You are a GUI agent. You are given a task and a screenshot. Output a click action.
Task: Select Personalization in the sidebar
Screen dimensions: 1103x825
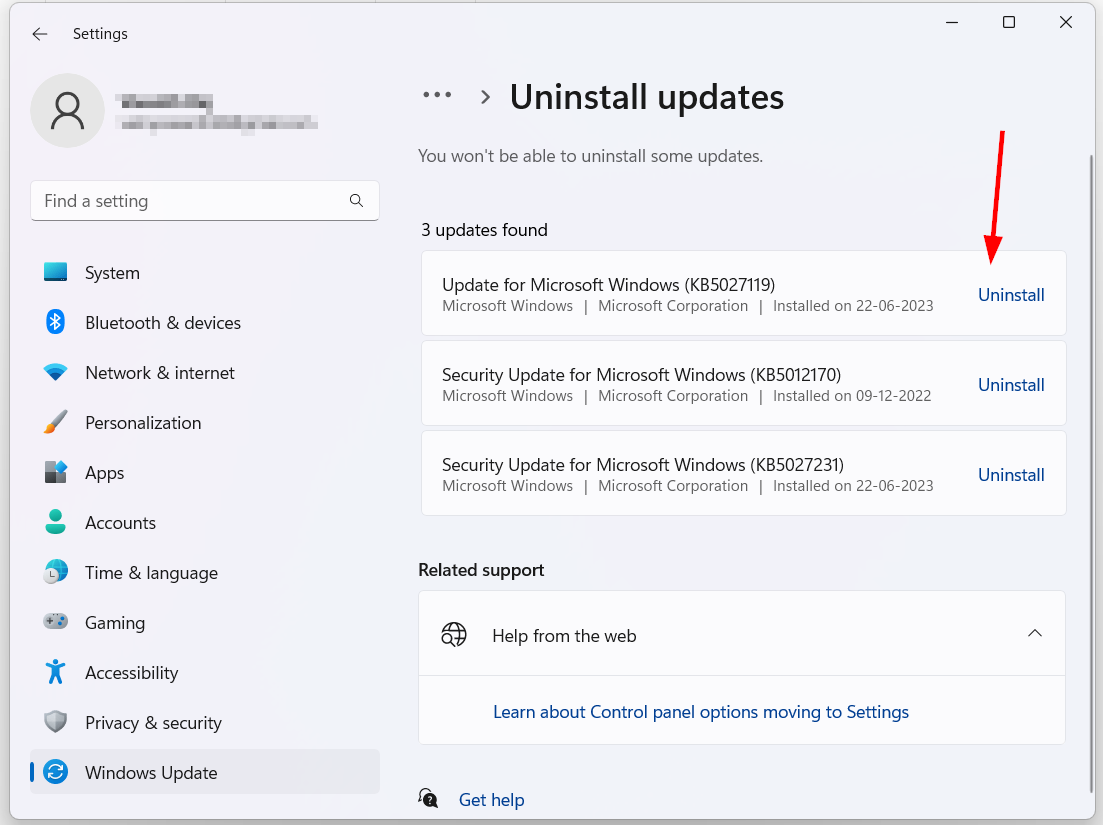click(204, 422)
